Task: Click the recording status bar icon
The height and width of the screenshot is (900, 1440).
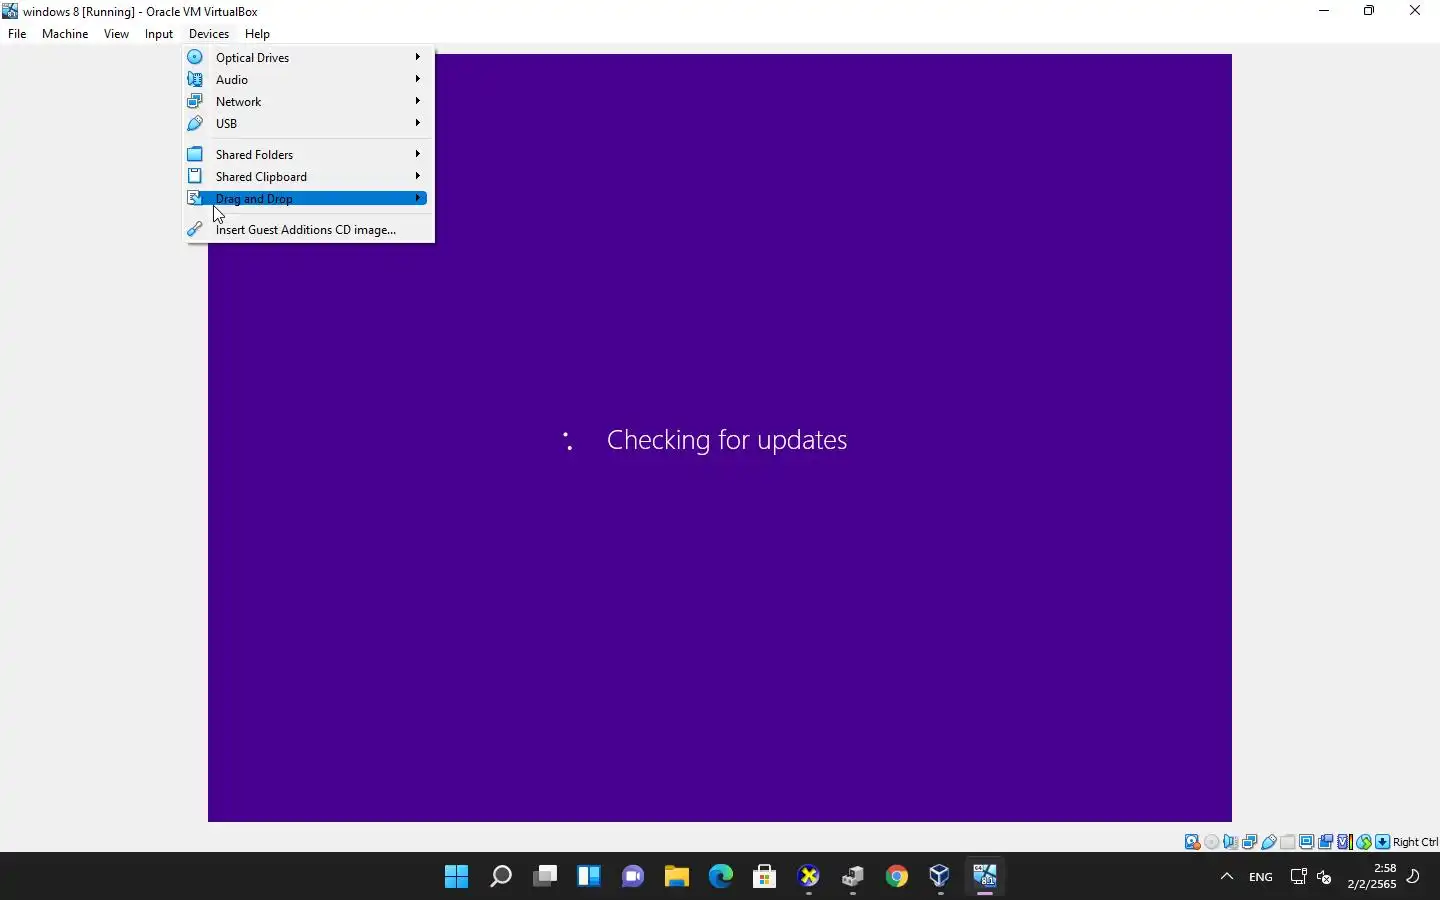Action: click(1326, 842)
